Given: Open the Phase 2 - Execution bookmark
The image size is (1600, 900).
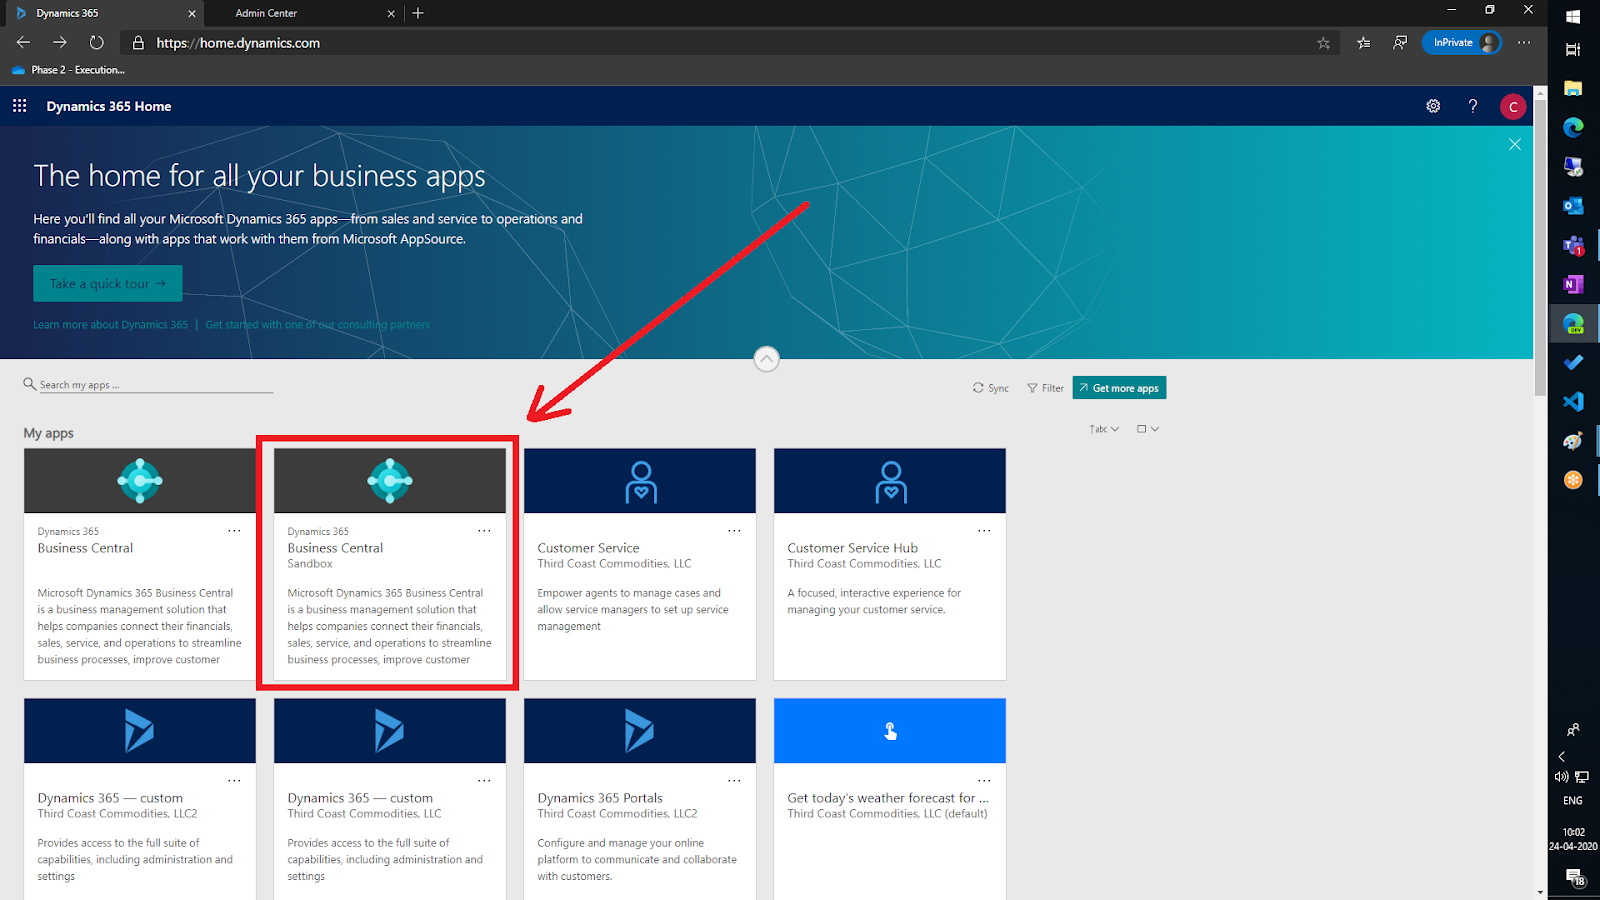Looking at the screenshot, I should (68, 70).
